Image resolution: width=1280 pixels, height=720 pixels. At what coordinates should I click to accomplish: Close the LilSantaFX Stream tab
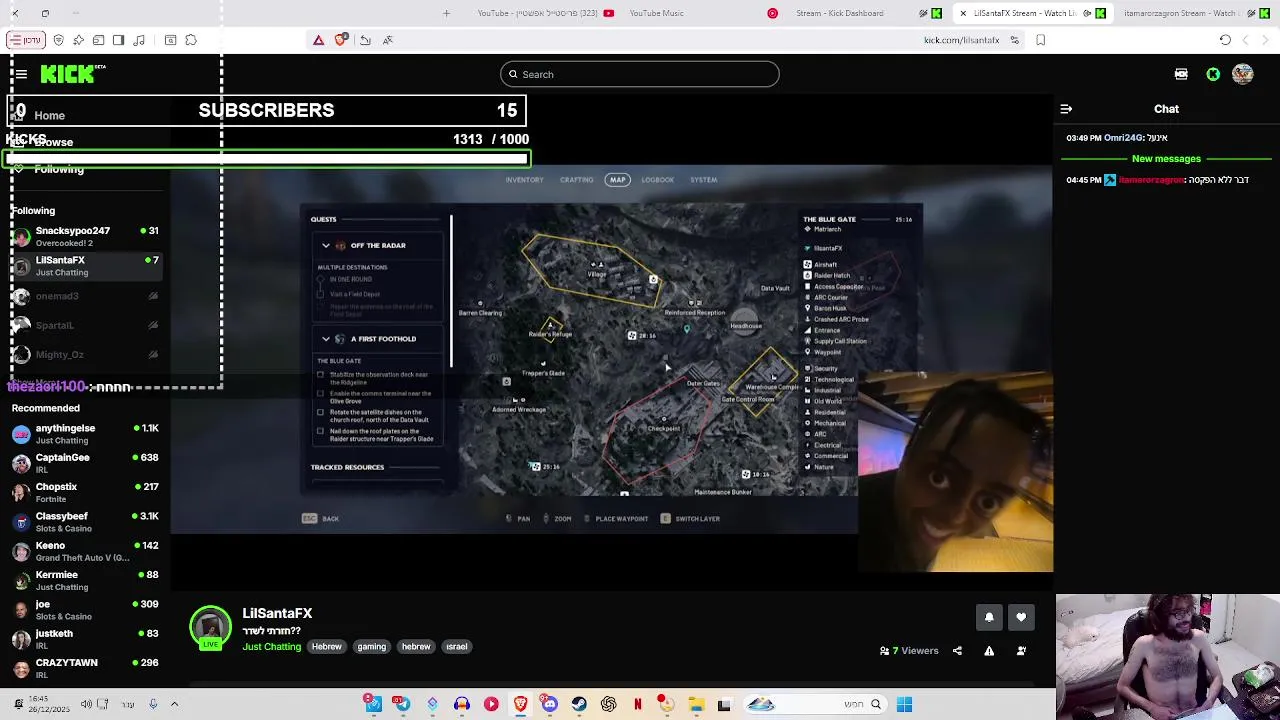[963, 13]
